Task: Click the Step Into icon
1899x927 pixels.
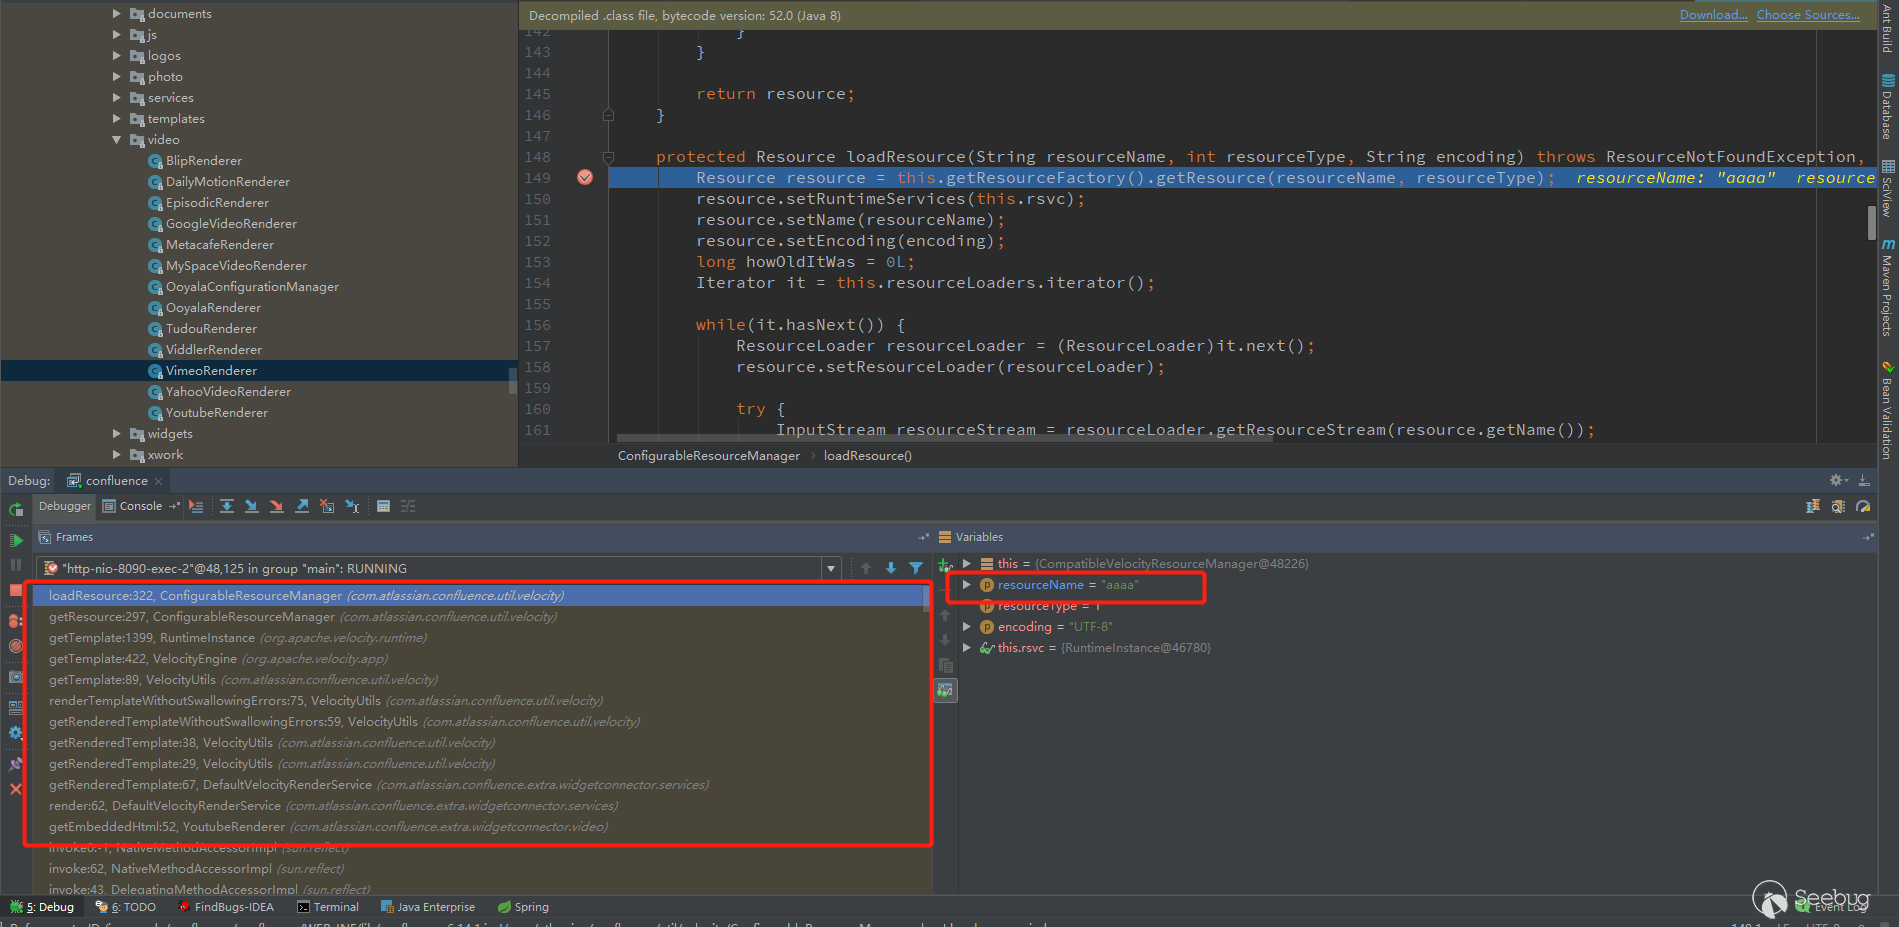Action: point(251,506)
